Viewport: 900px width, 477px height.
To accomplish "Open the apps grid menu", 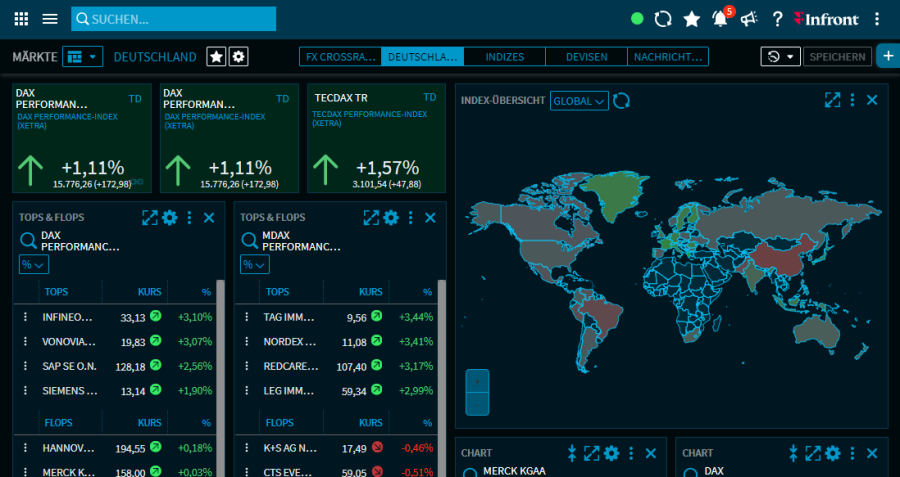I will (x=22, y=19).
